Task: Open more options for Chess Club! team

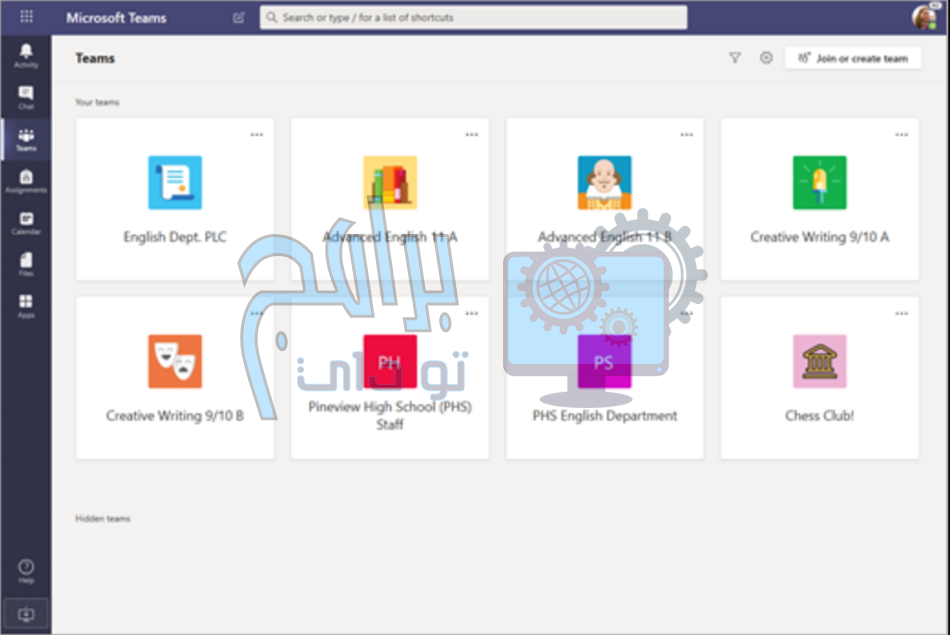Action: (x=902, y=313)
